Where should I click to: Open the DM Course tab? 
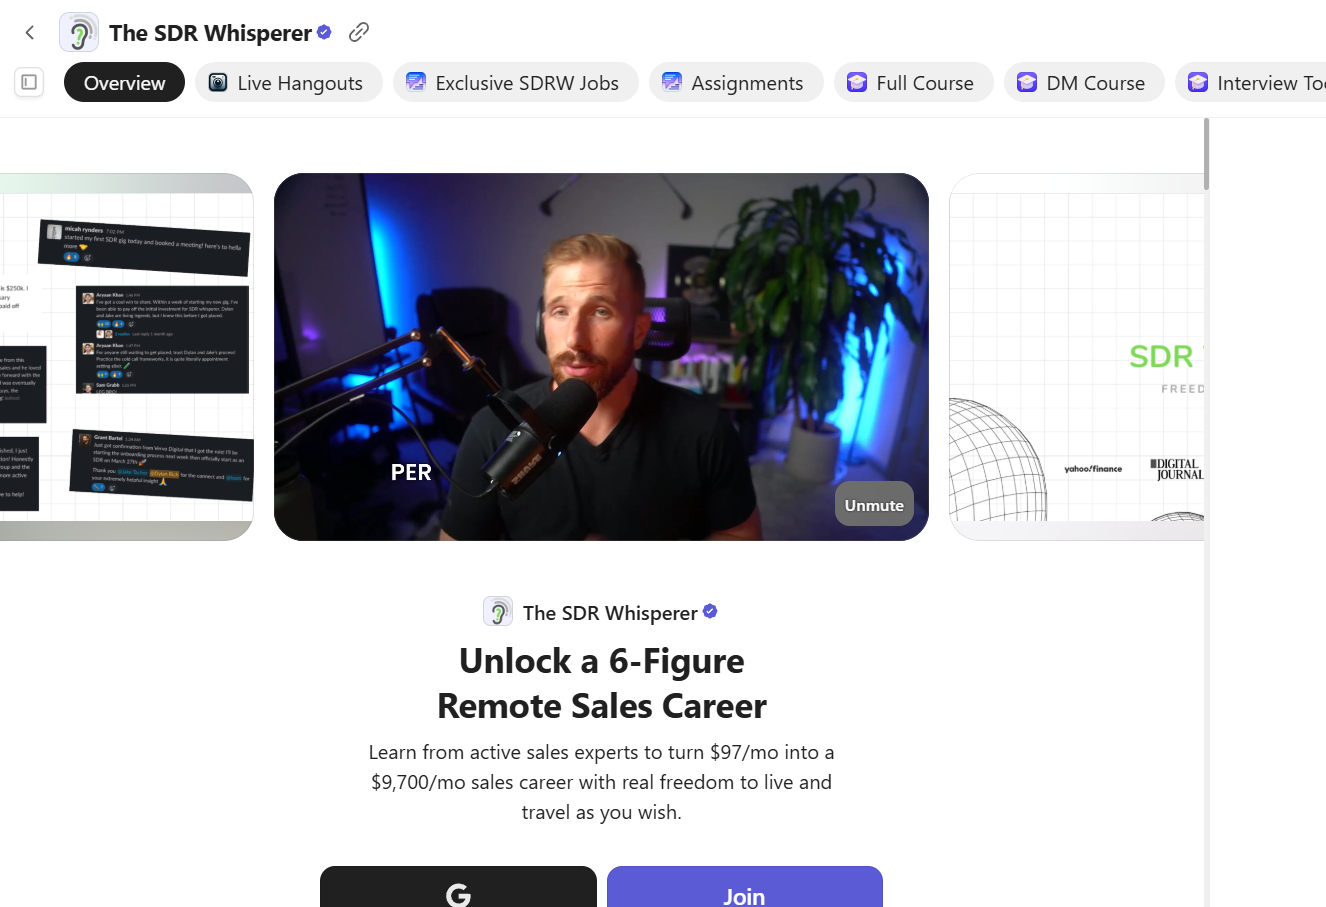[x=1084, y=82]
